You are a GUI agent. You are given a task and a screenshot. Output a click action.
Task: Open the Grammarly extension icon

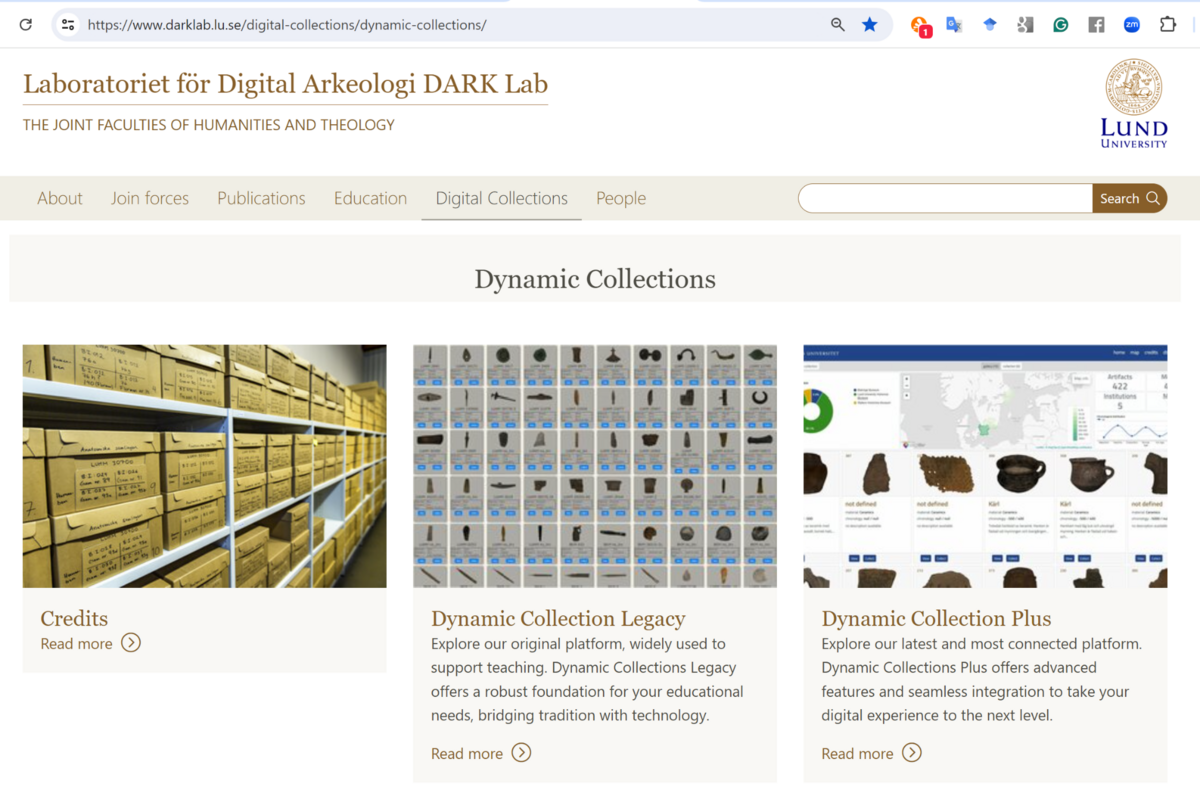tap(1060, 24)
